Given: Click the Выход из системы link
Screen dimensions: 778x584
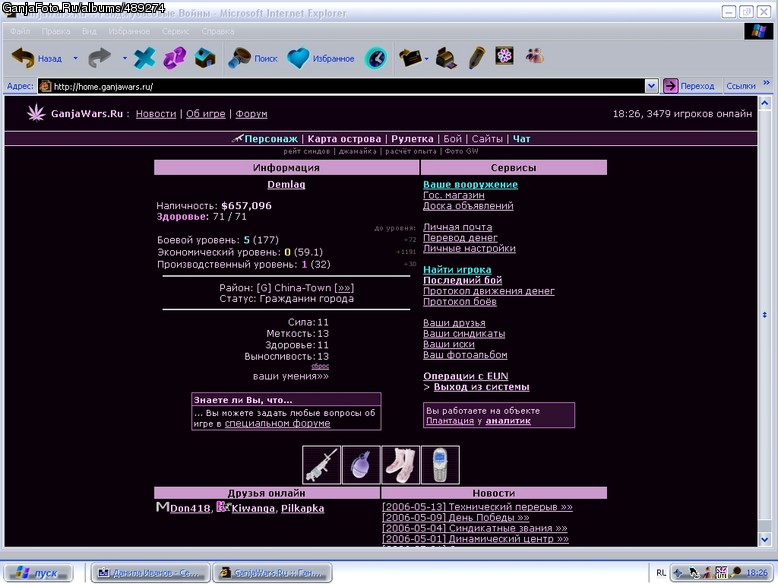Looking at the screenshot, I should click(x=481, y=387).
